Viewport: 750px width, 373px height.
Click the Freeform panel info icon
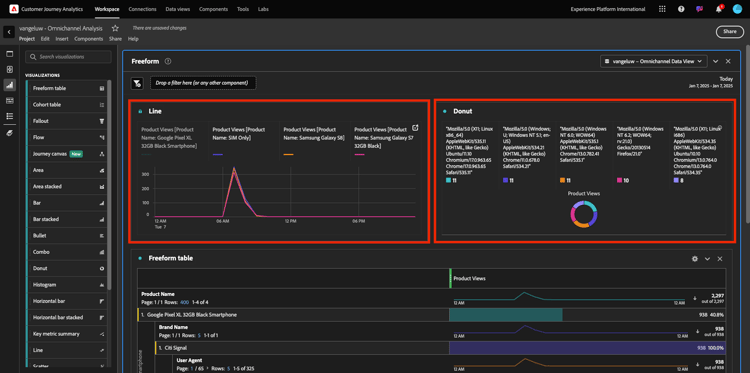tap(168, 61)
